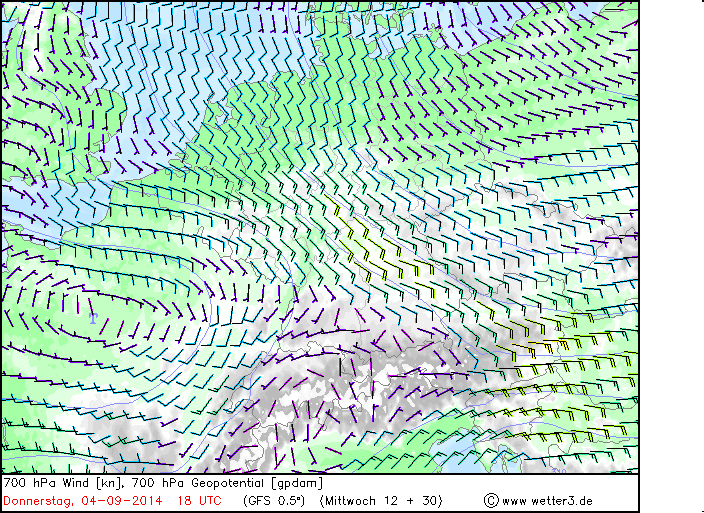Click the blue T low-pressure marker
This screenshot has height=513, width=704.
(x=93, y=319)
